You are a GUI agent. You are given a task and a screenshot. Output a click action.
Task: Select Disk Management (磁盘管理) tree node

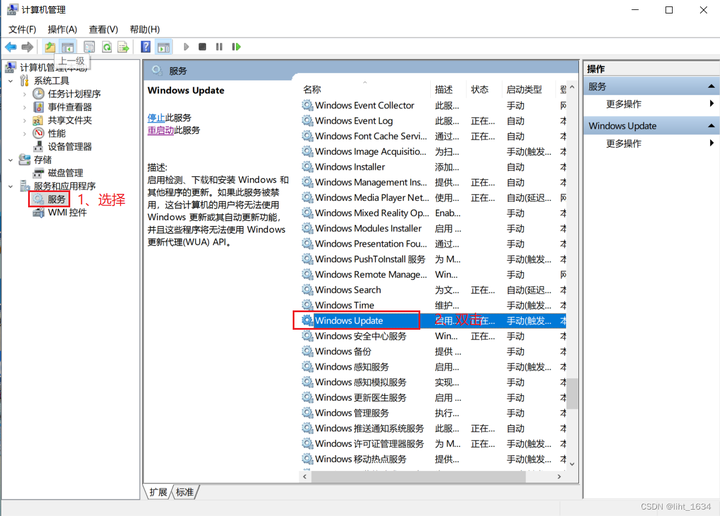pyautogui.click(x=65, y=173)
